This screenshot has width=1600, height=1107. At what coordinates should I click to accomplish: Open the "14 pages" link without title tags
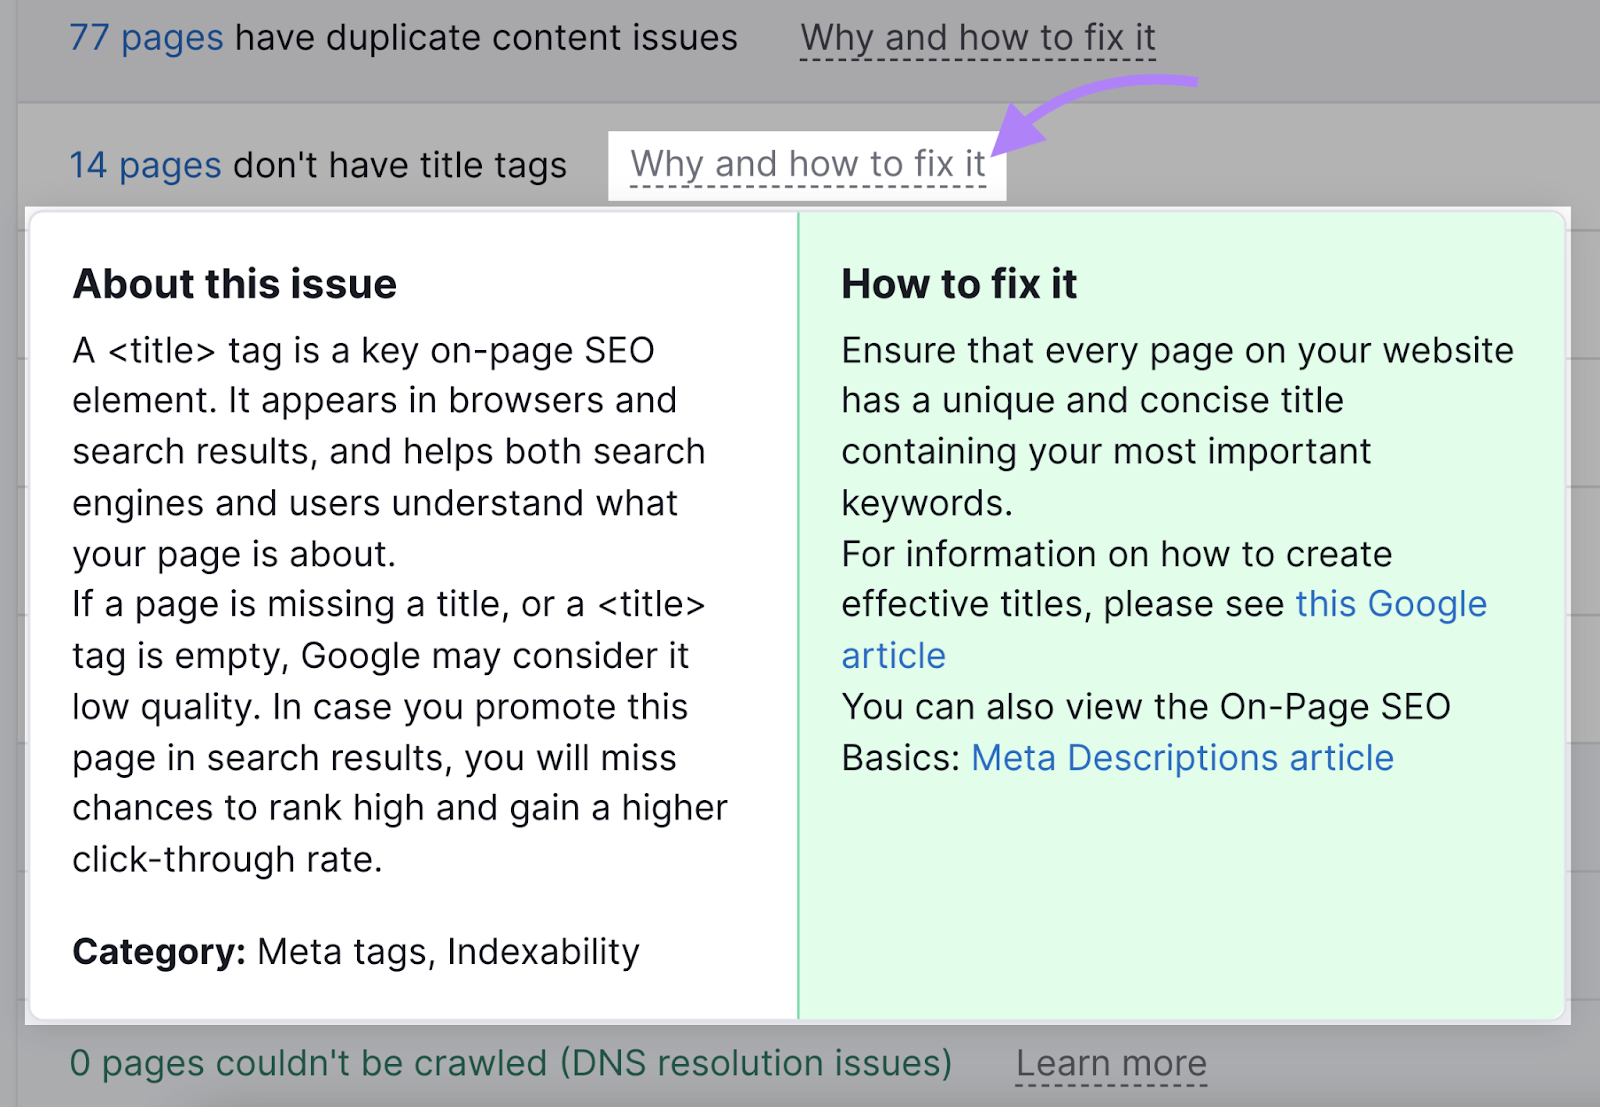pos(145,165)
